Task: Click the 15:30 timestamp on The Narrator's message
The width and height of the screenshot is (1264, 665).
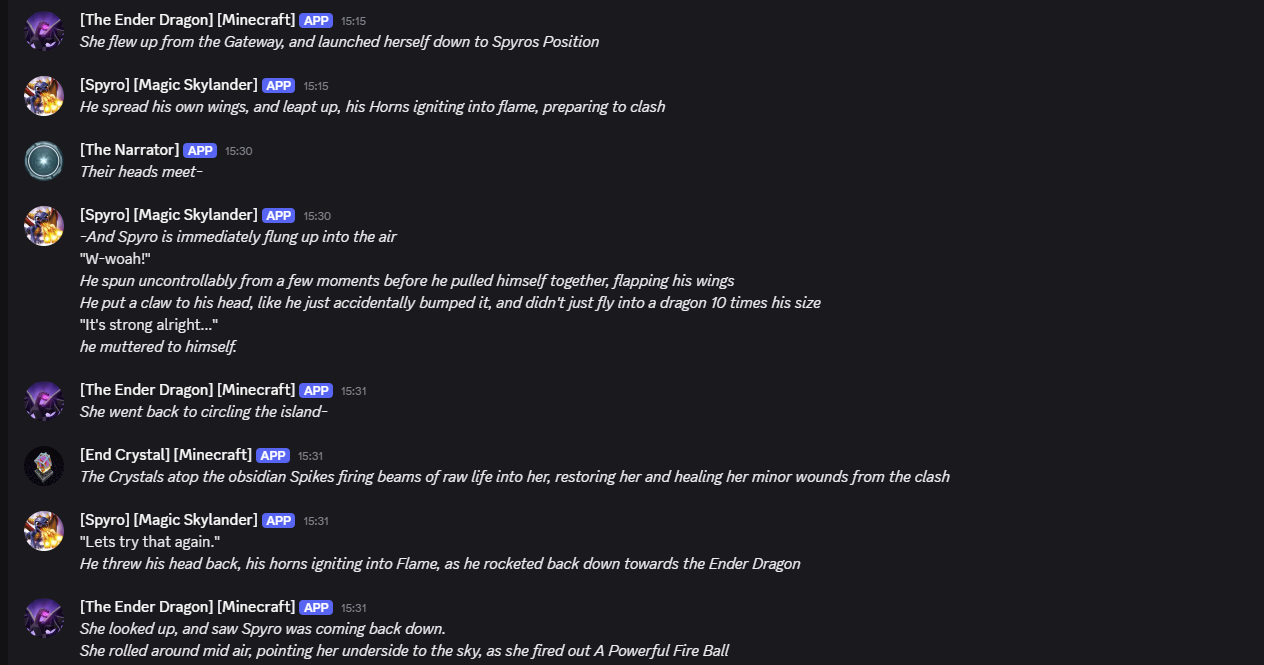Action: pos(238,151)
